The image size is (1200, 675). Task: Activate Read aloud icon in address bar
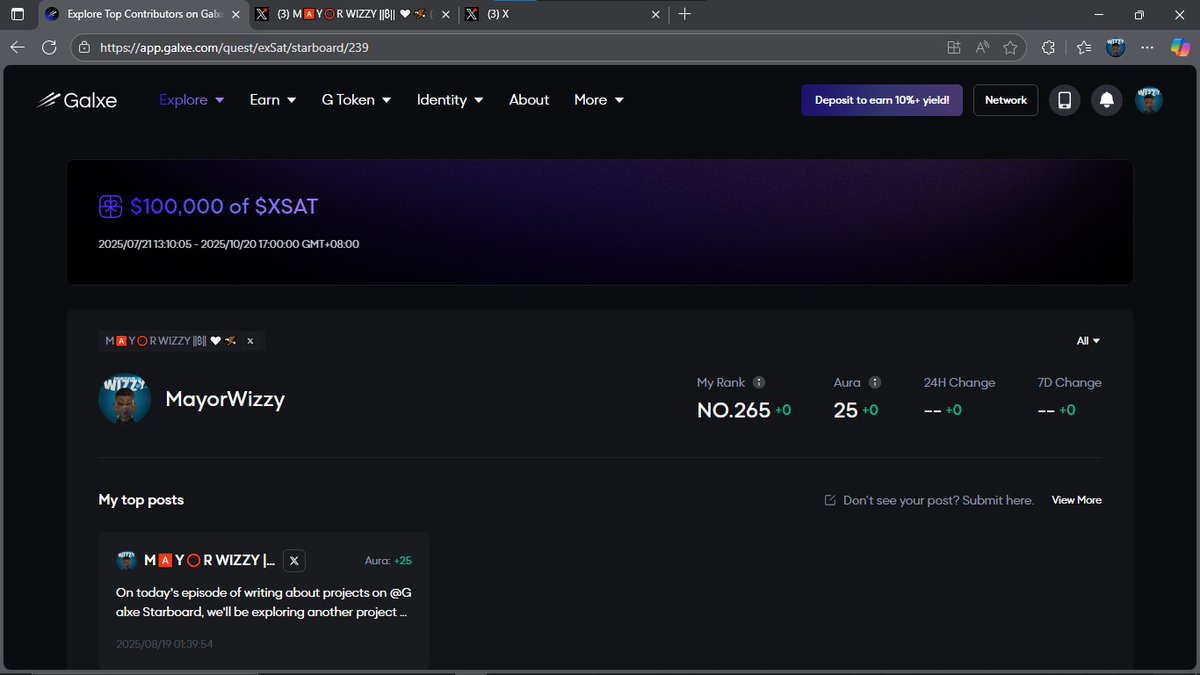(982, 47)
